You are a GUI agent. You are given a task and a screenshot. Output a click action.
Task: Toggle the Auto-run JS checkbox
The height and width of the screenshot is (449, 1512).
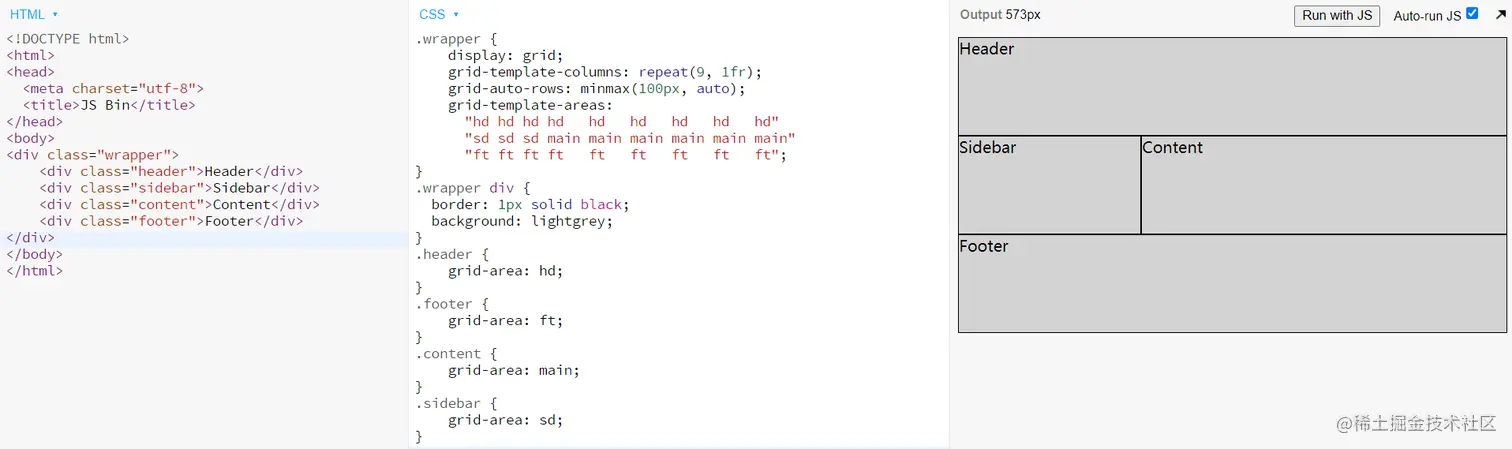click(1472, 14)
